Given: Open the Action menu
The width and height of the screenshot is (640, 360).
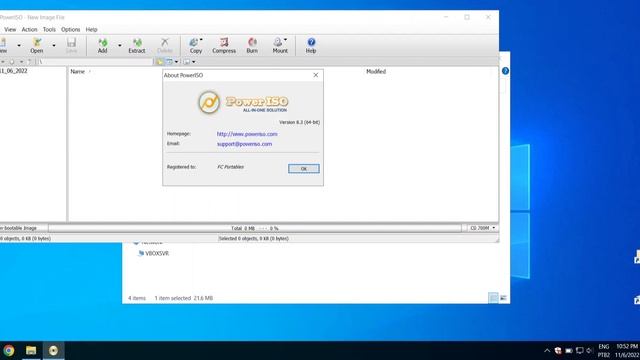Looking at the screenshot, I should coord(29,29).
